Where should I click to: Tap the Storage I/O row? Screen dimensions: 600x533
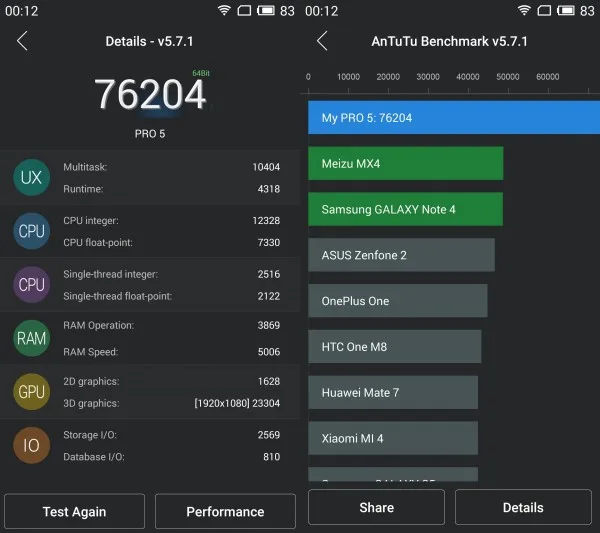[171, 435]
